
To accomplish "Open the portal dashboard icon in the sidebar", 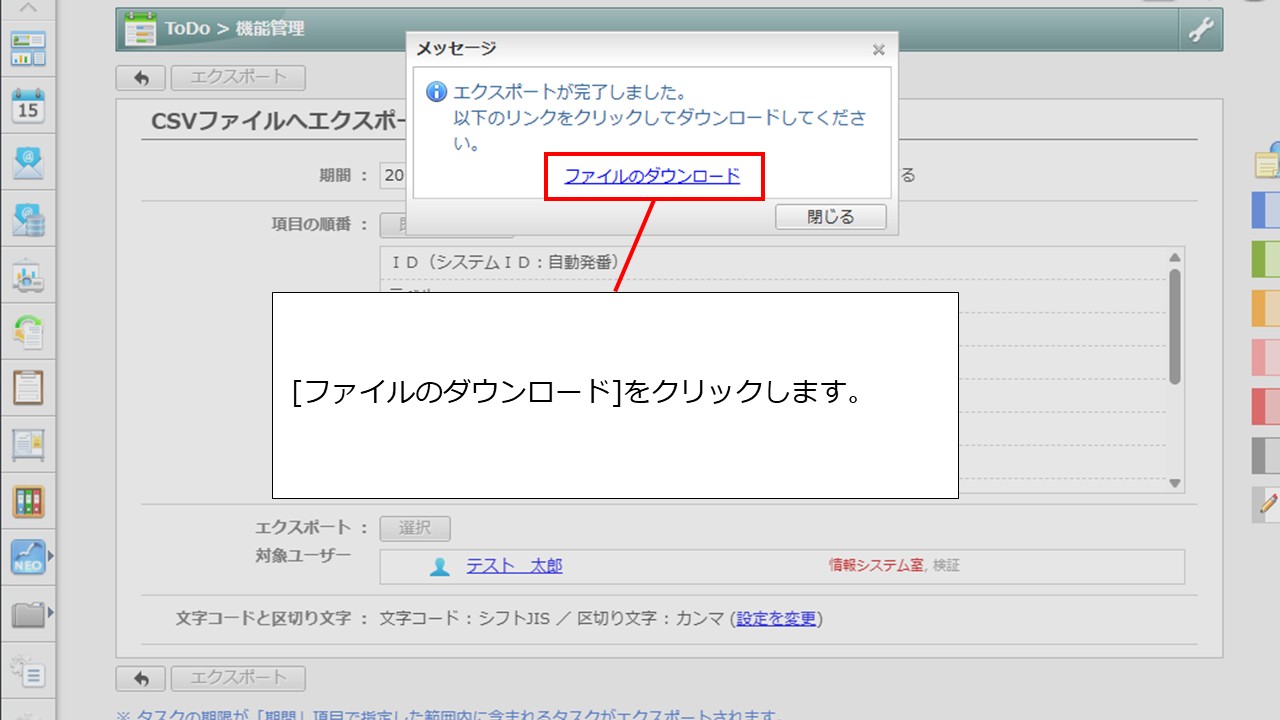I will pyautogui.click(x=28, y=49).
